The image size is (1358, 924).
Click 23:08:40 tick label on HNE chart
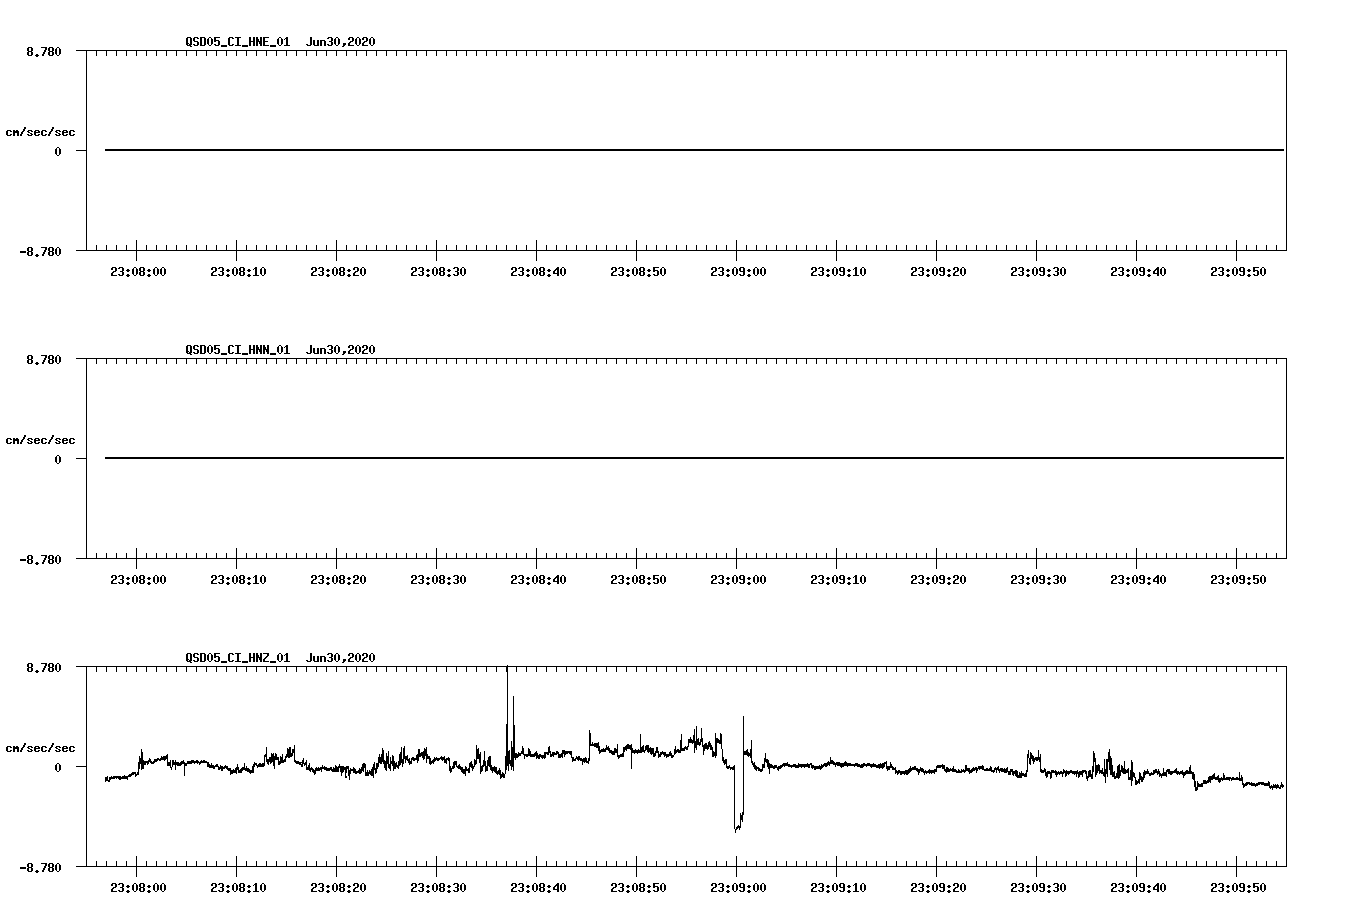(538, 272)
